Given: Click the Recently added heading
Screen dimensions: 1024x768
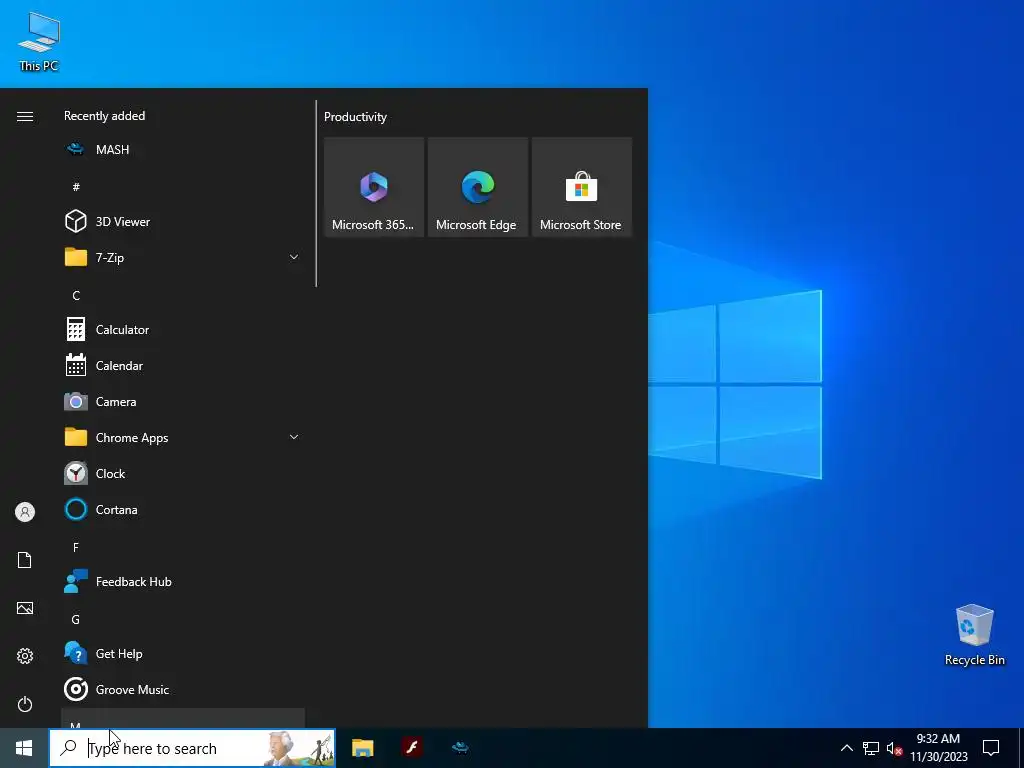Looking at the screenshot, I should (x=104, y=116).
